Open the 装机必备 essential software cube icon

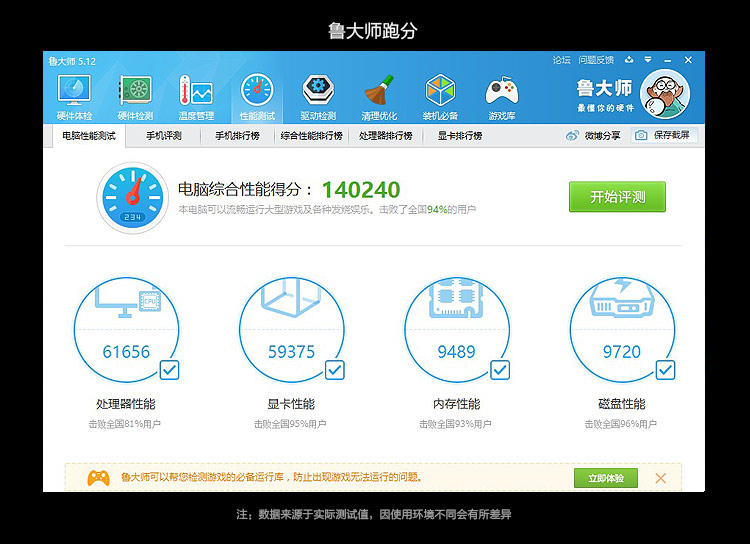(440, 98)
